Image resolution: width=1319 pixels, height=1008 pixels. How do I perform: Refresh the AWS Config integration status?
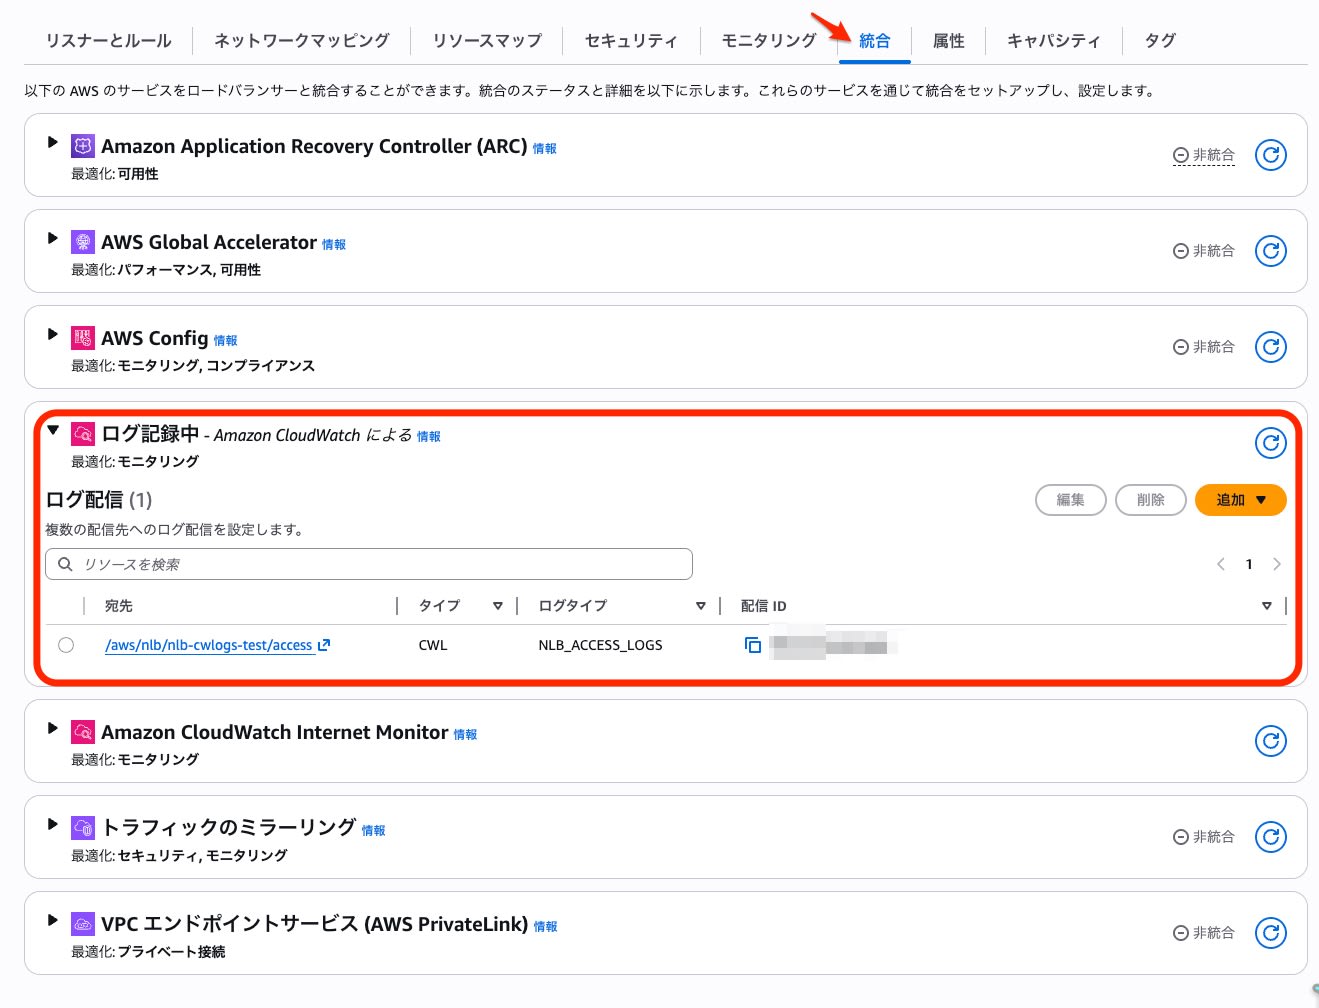(1270, 347)
